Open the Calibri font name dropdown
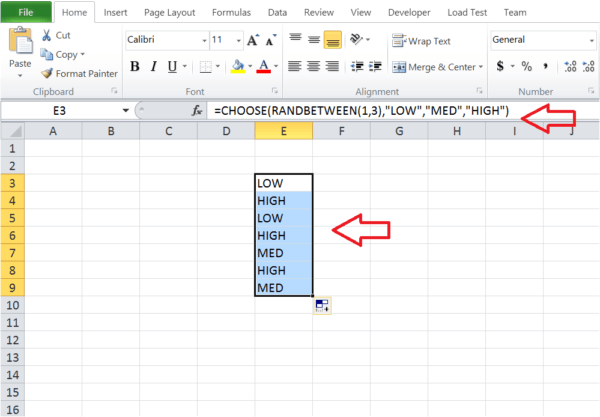Screen dimensions: 600x417 point(204,40)
